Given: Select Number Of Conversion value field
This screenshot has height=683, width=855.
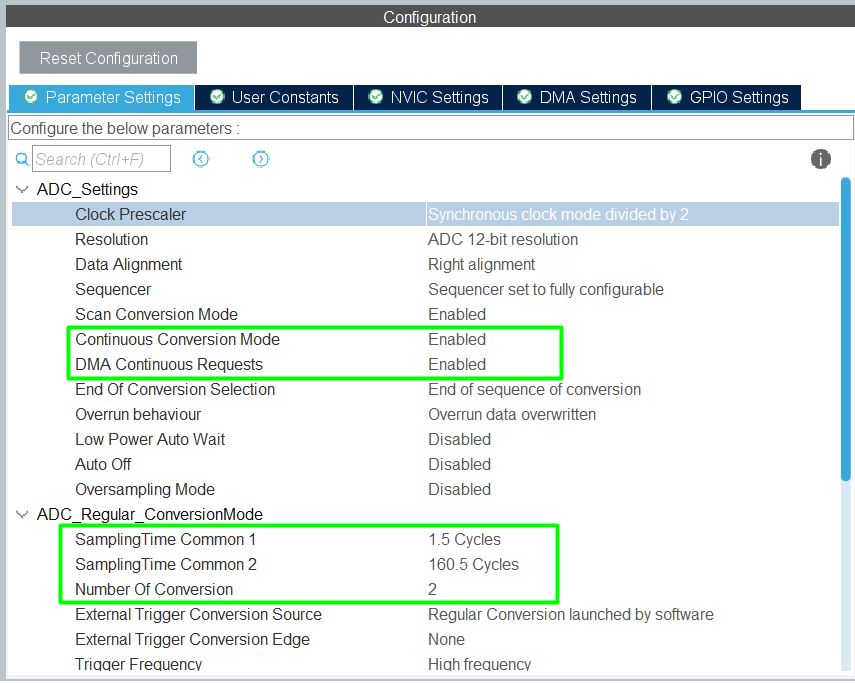Looking at the screenshot, I should coord(433,589).
